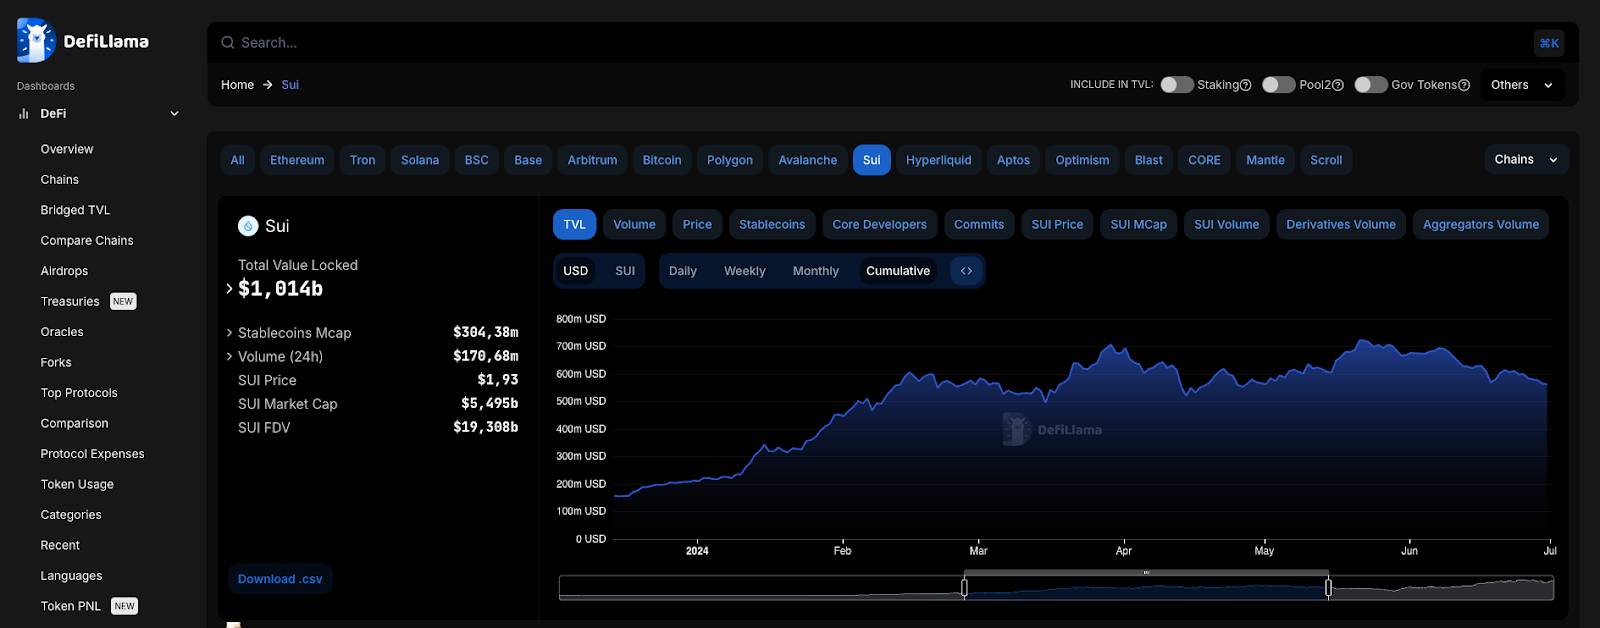Screen dimensions: 1600x628
Task: Collapse the DeFi sidebar section
Action: click(x=174, y=114)
